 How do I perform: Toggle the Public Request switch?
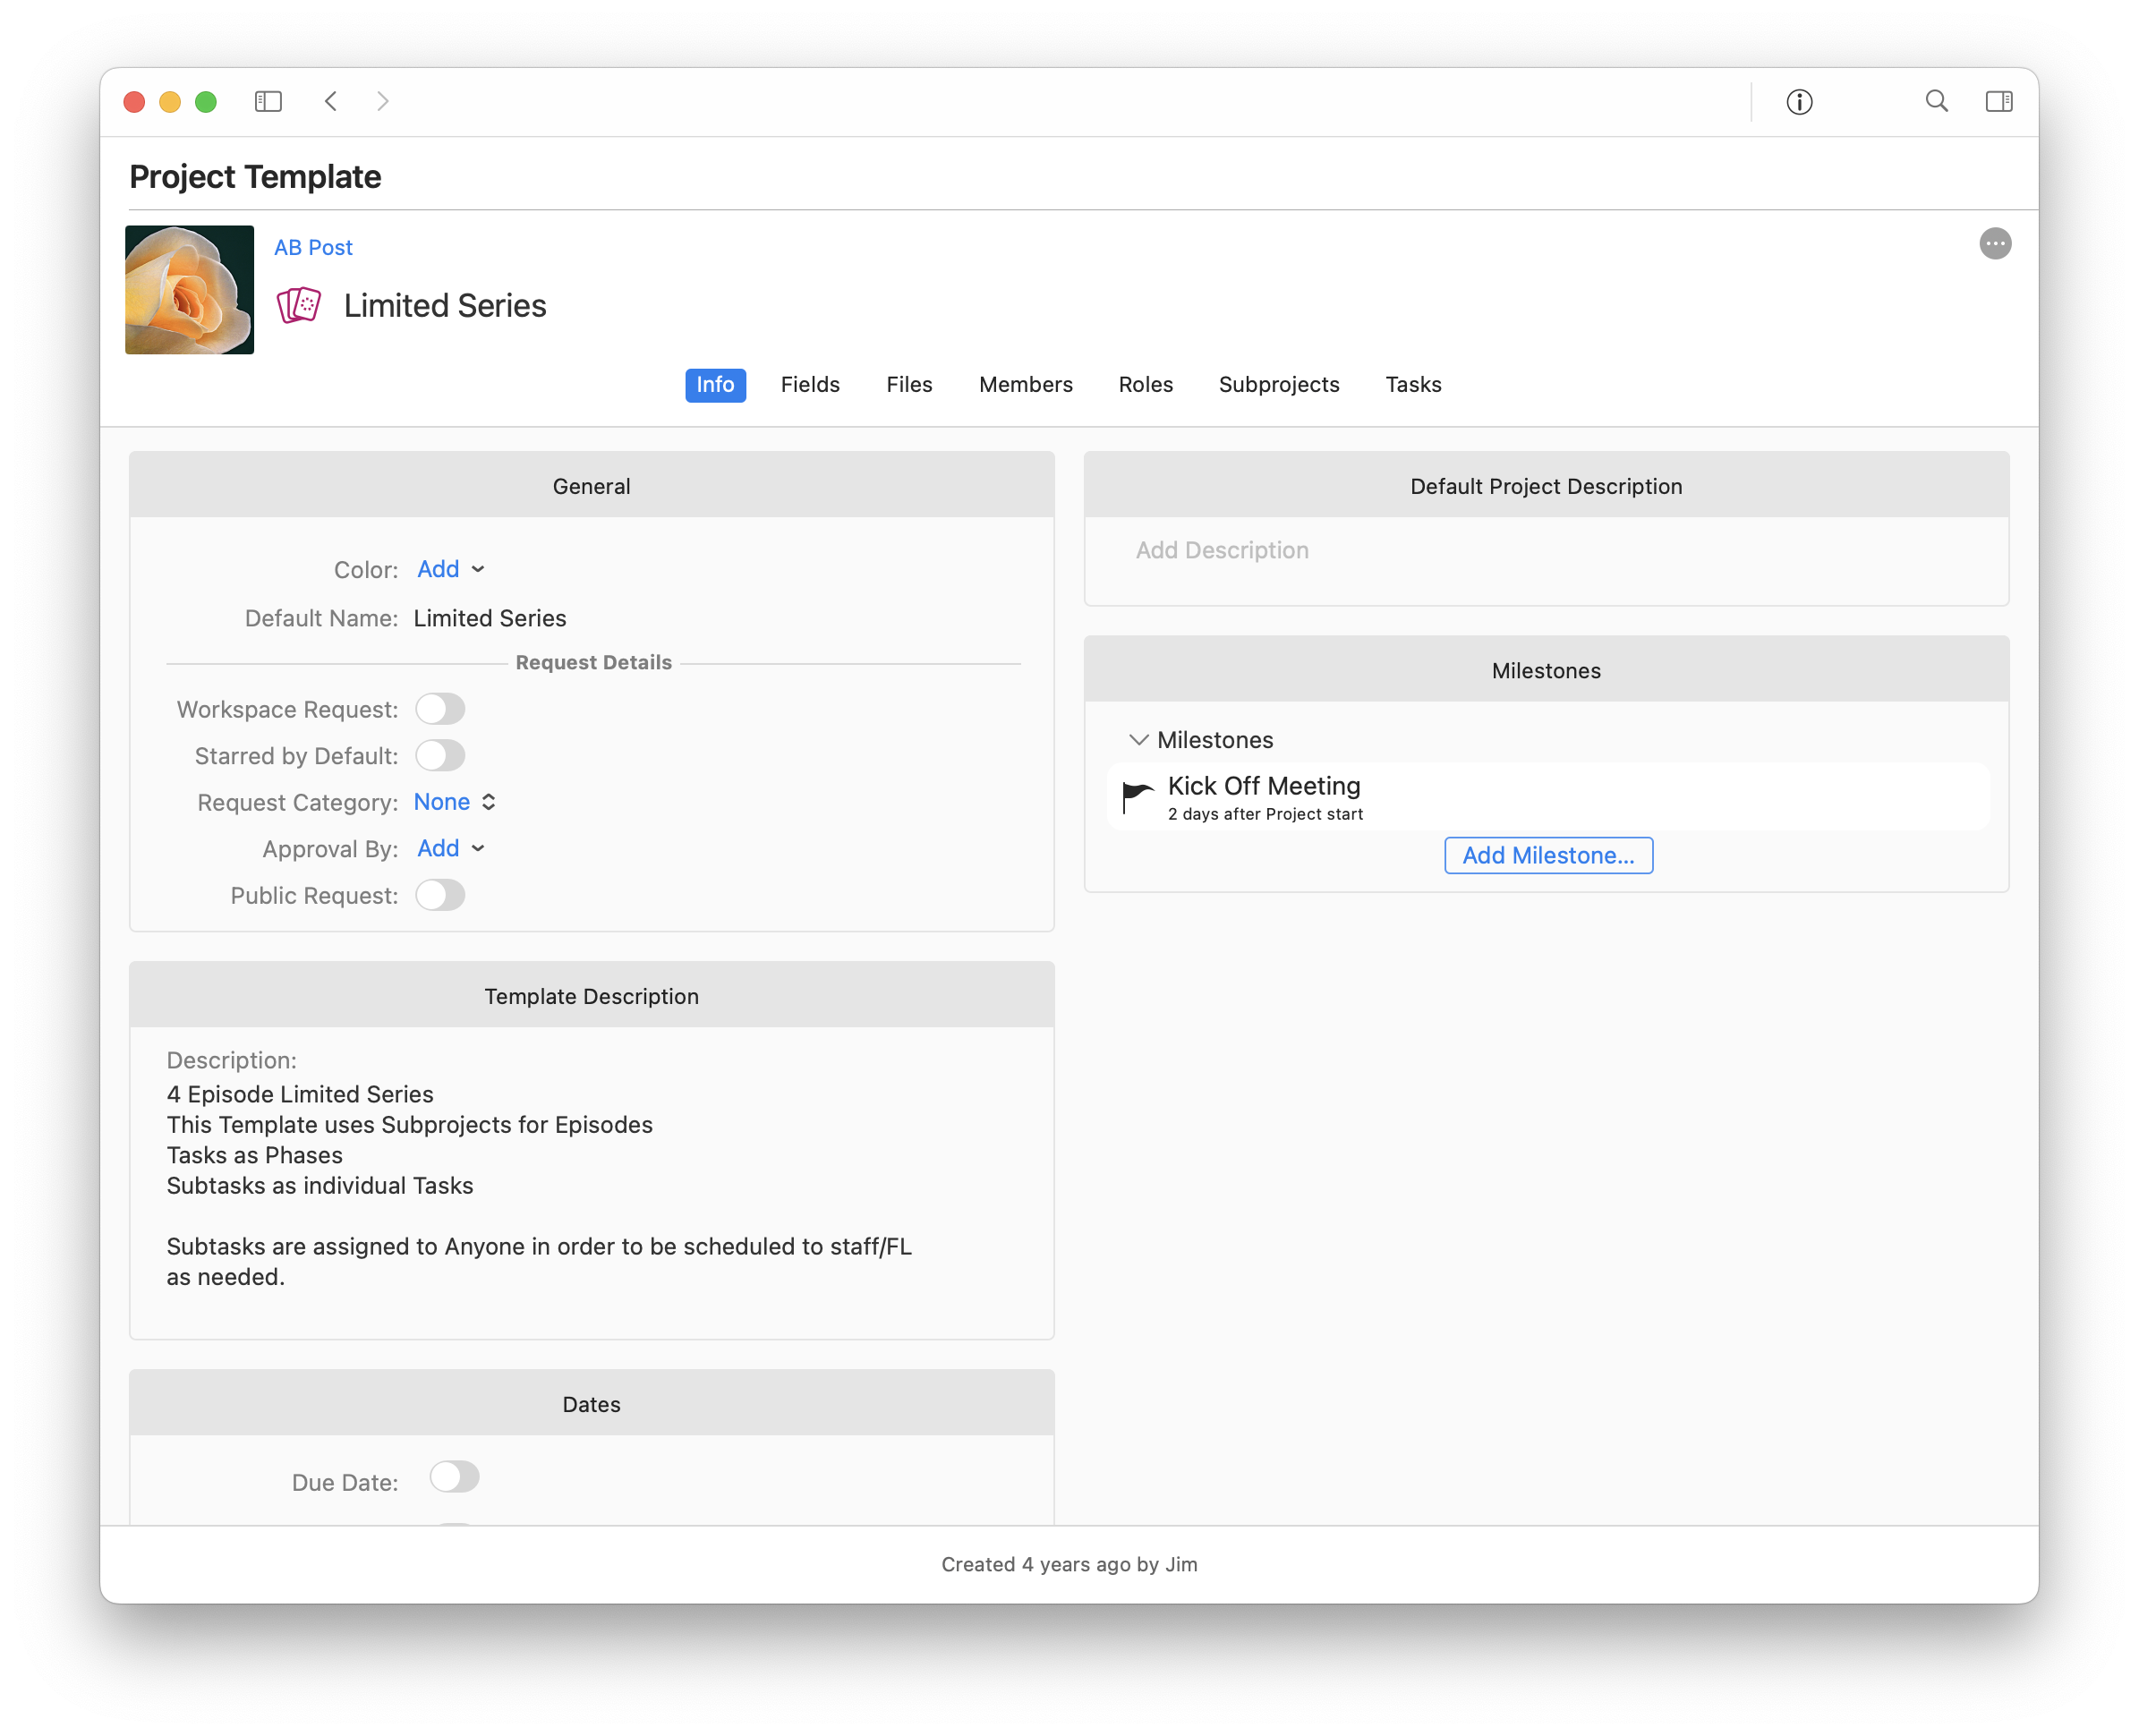440,895
